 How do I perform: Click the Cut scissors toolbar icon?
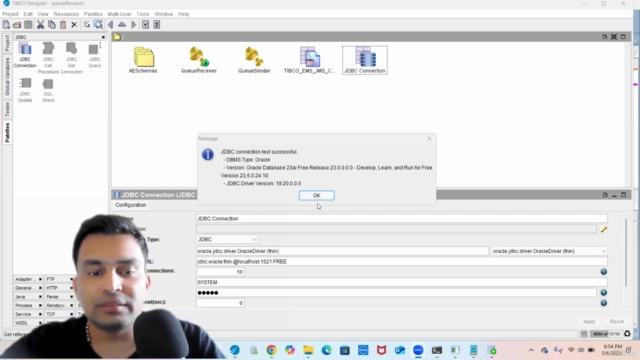tap(40, 25)
